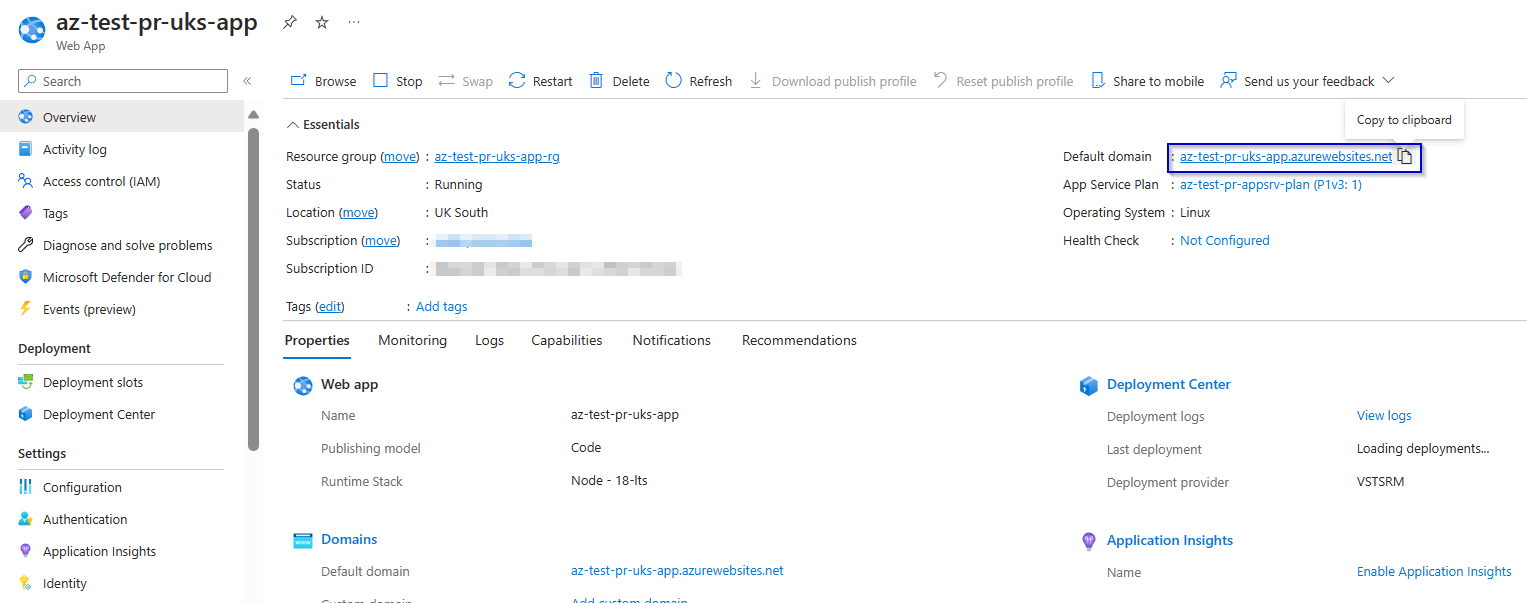1527x603 pixels.
Task: Switch to the Notifications tab
Action: tap(672, 340)
